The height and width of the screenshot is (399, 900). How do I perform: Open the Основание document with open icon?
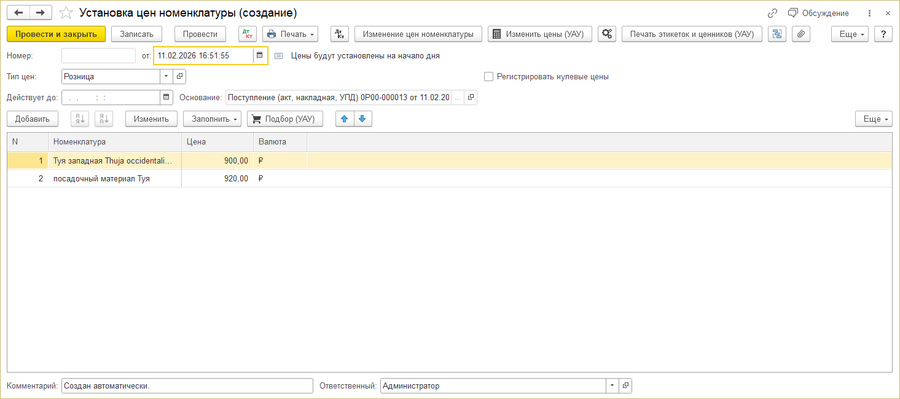pyautogui.click(x=471, y=98)
